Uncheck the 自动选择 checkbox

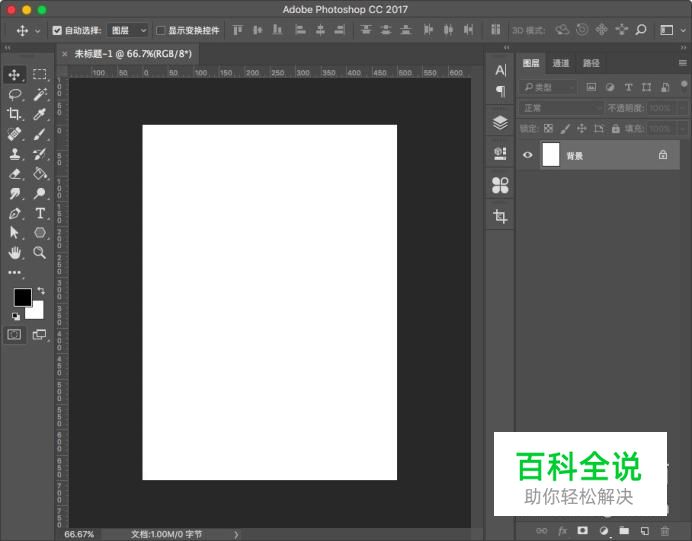pyautogui.click(x=57, y=31)
